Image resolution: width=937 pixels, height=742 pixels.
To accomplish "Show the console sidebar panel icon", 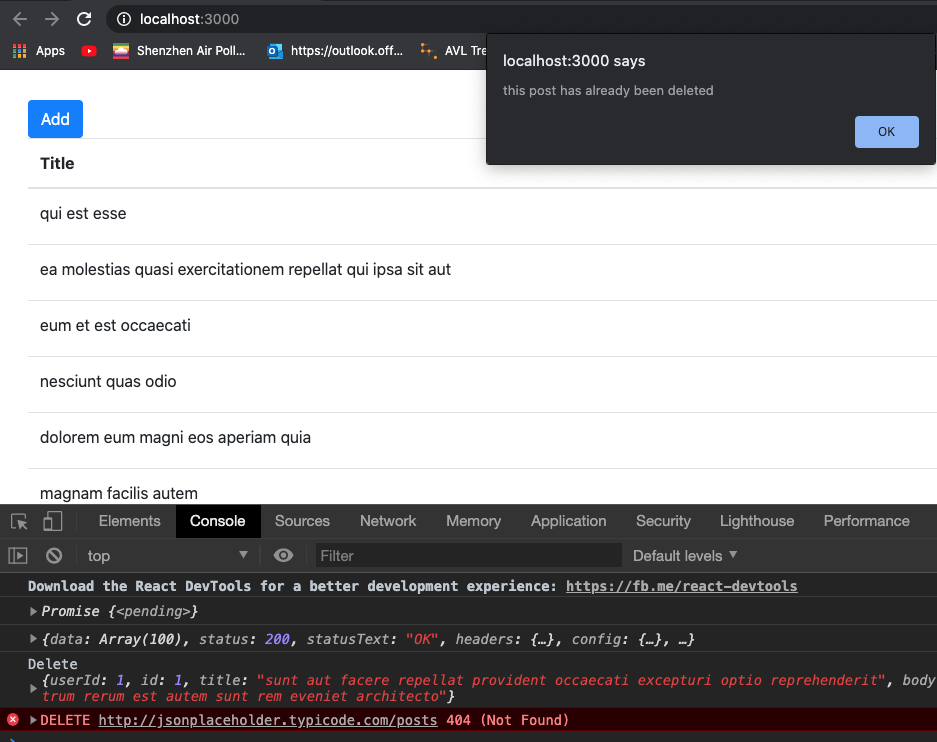I will 18,555.
